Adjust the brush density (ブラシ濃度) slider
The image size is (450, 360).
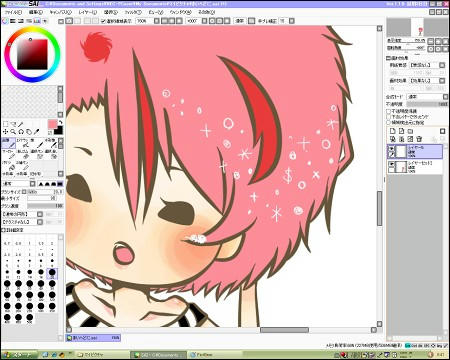(x=45, y=206)
